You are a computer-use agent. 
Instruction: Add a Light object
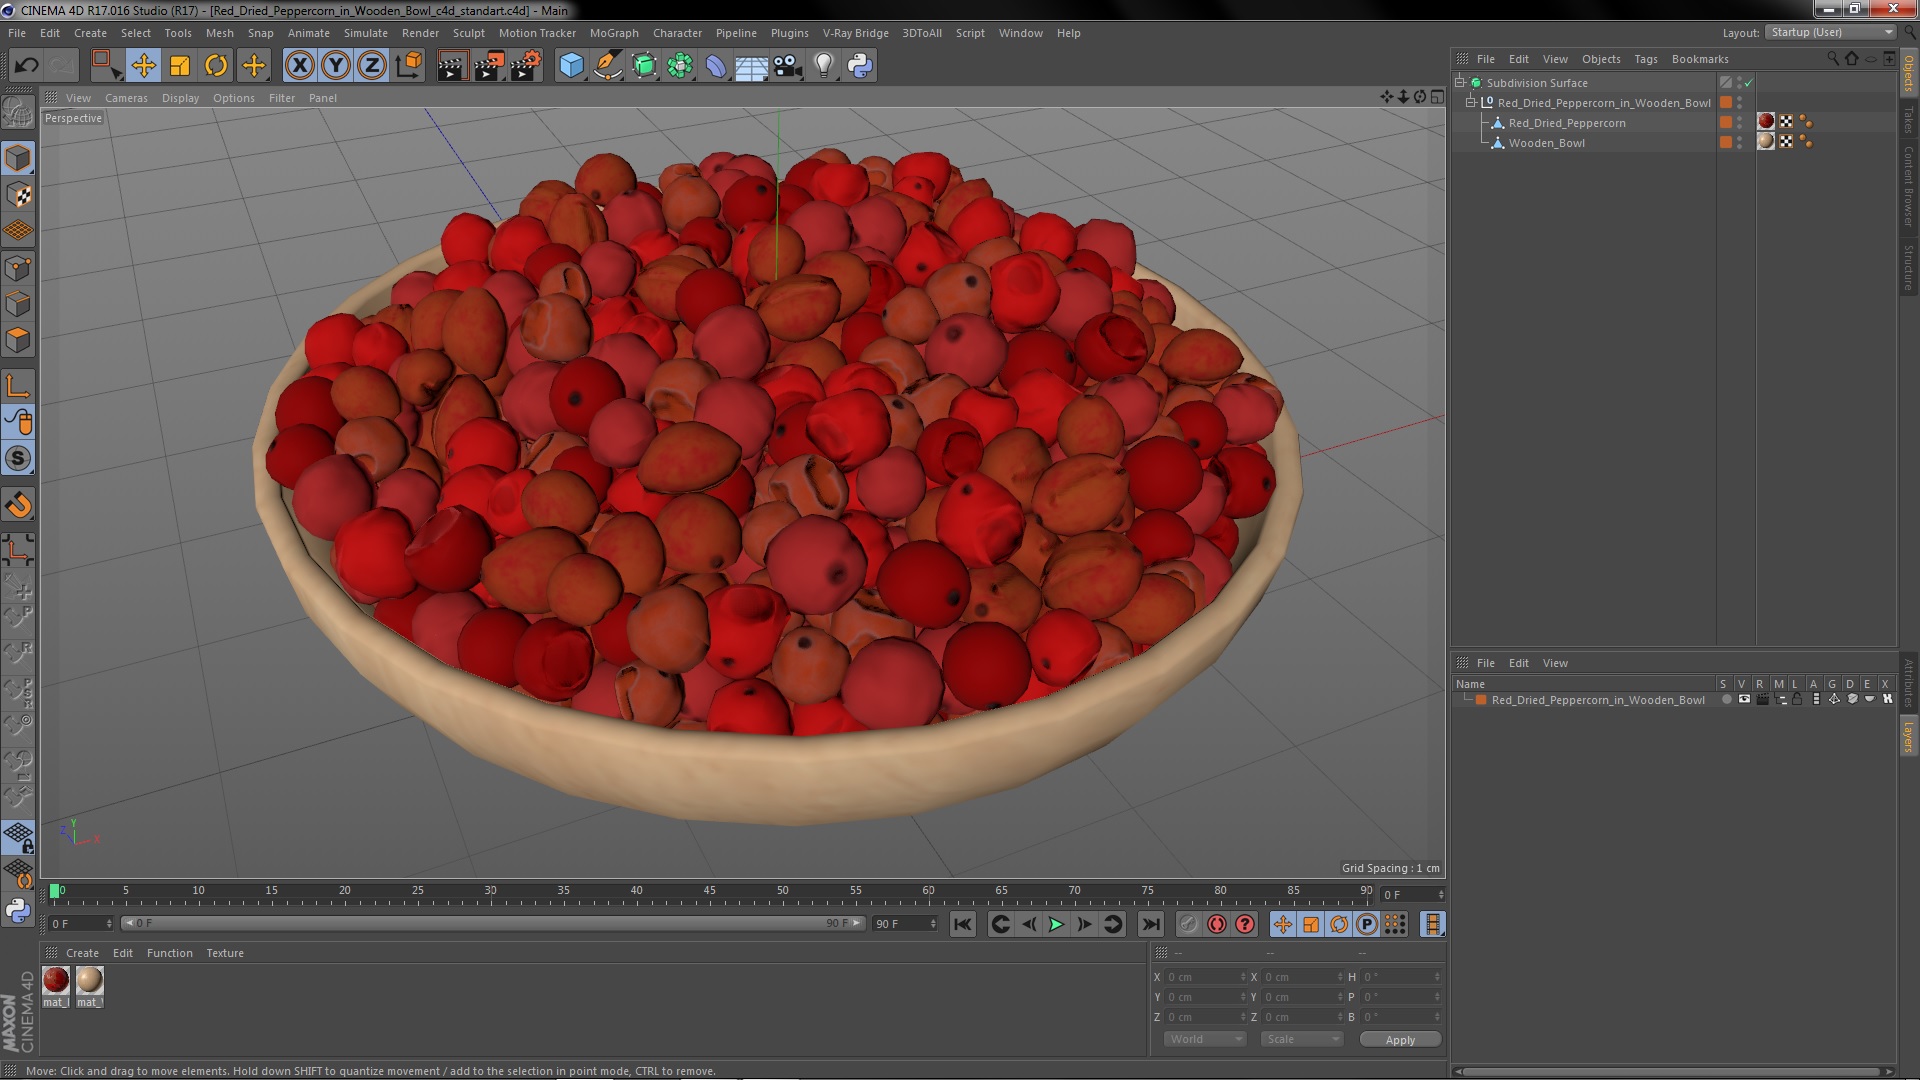824,66
